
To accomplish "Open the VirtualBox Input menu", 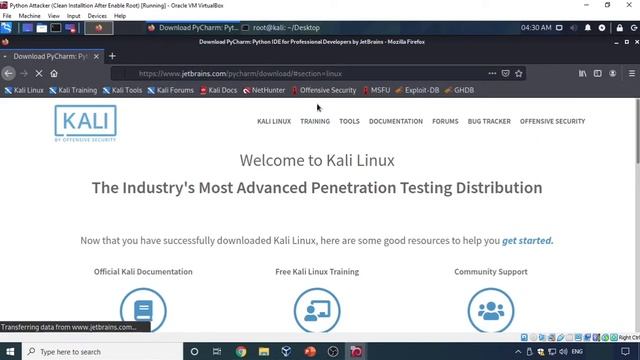I will coord(73,16).
